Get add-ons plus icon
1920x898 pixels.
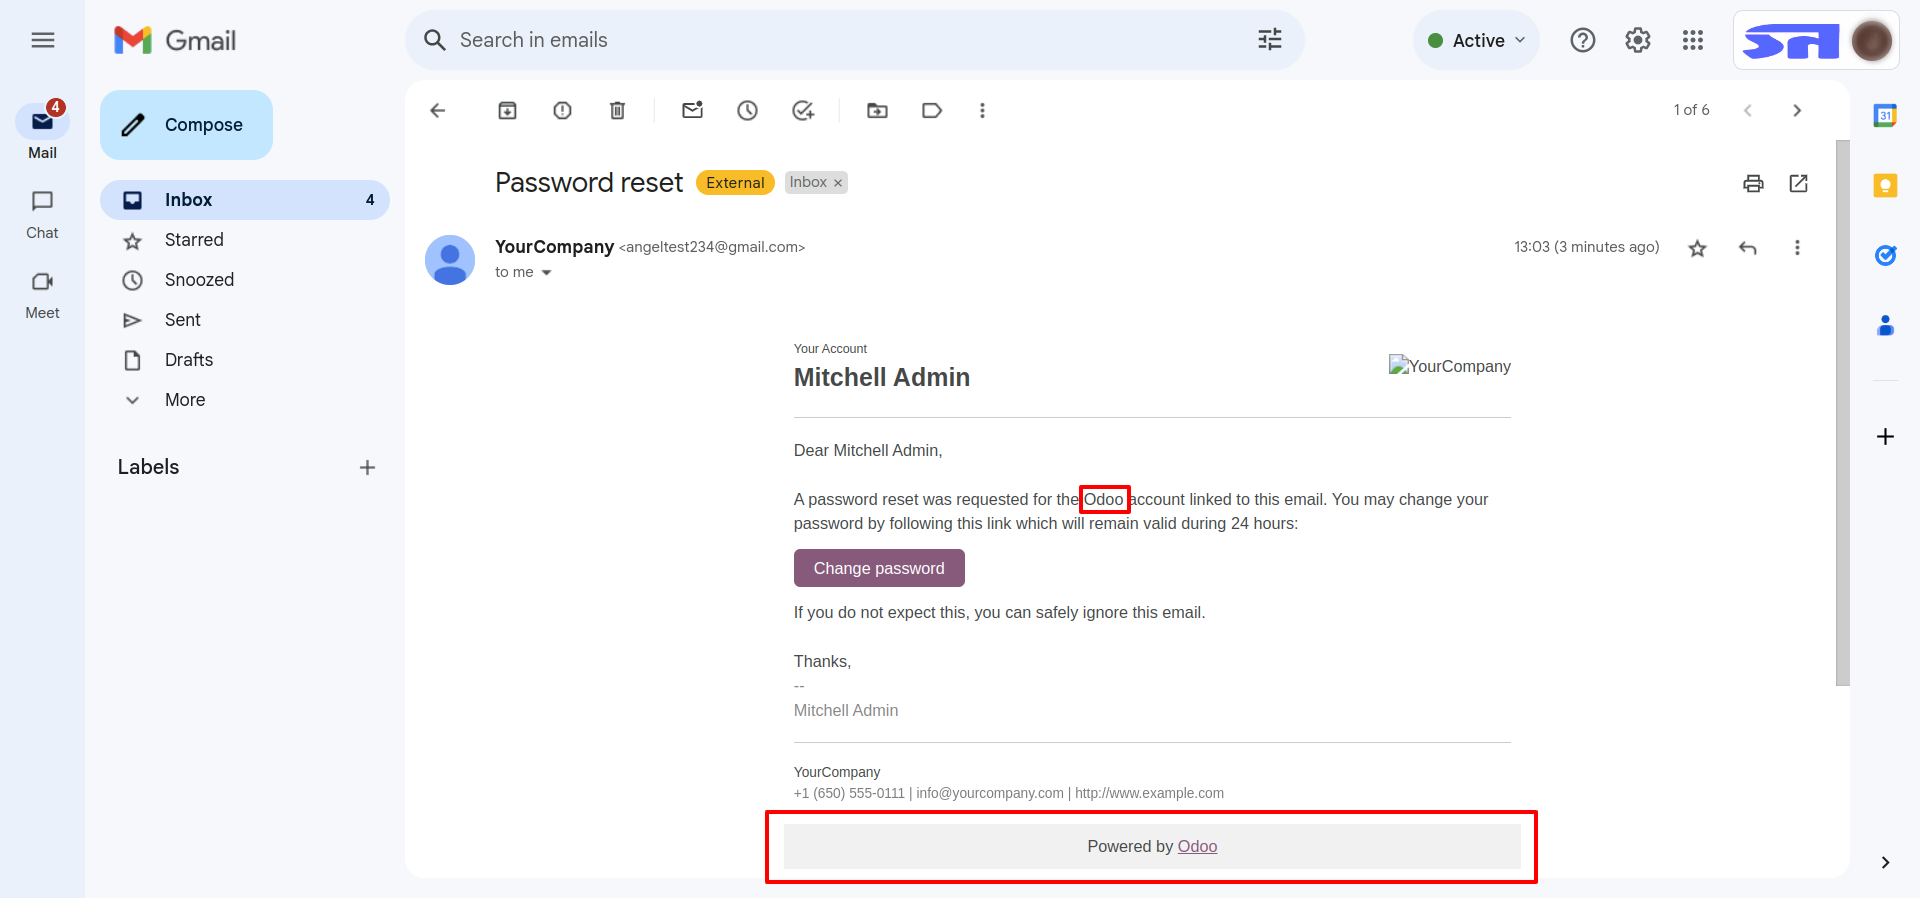[1886, 437]
